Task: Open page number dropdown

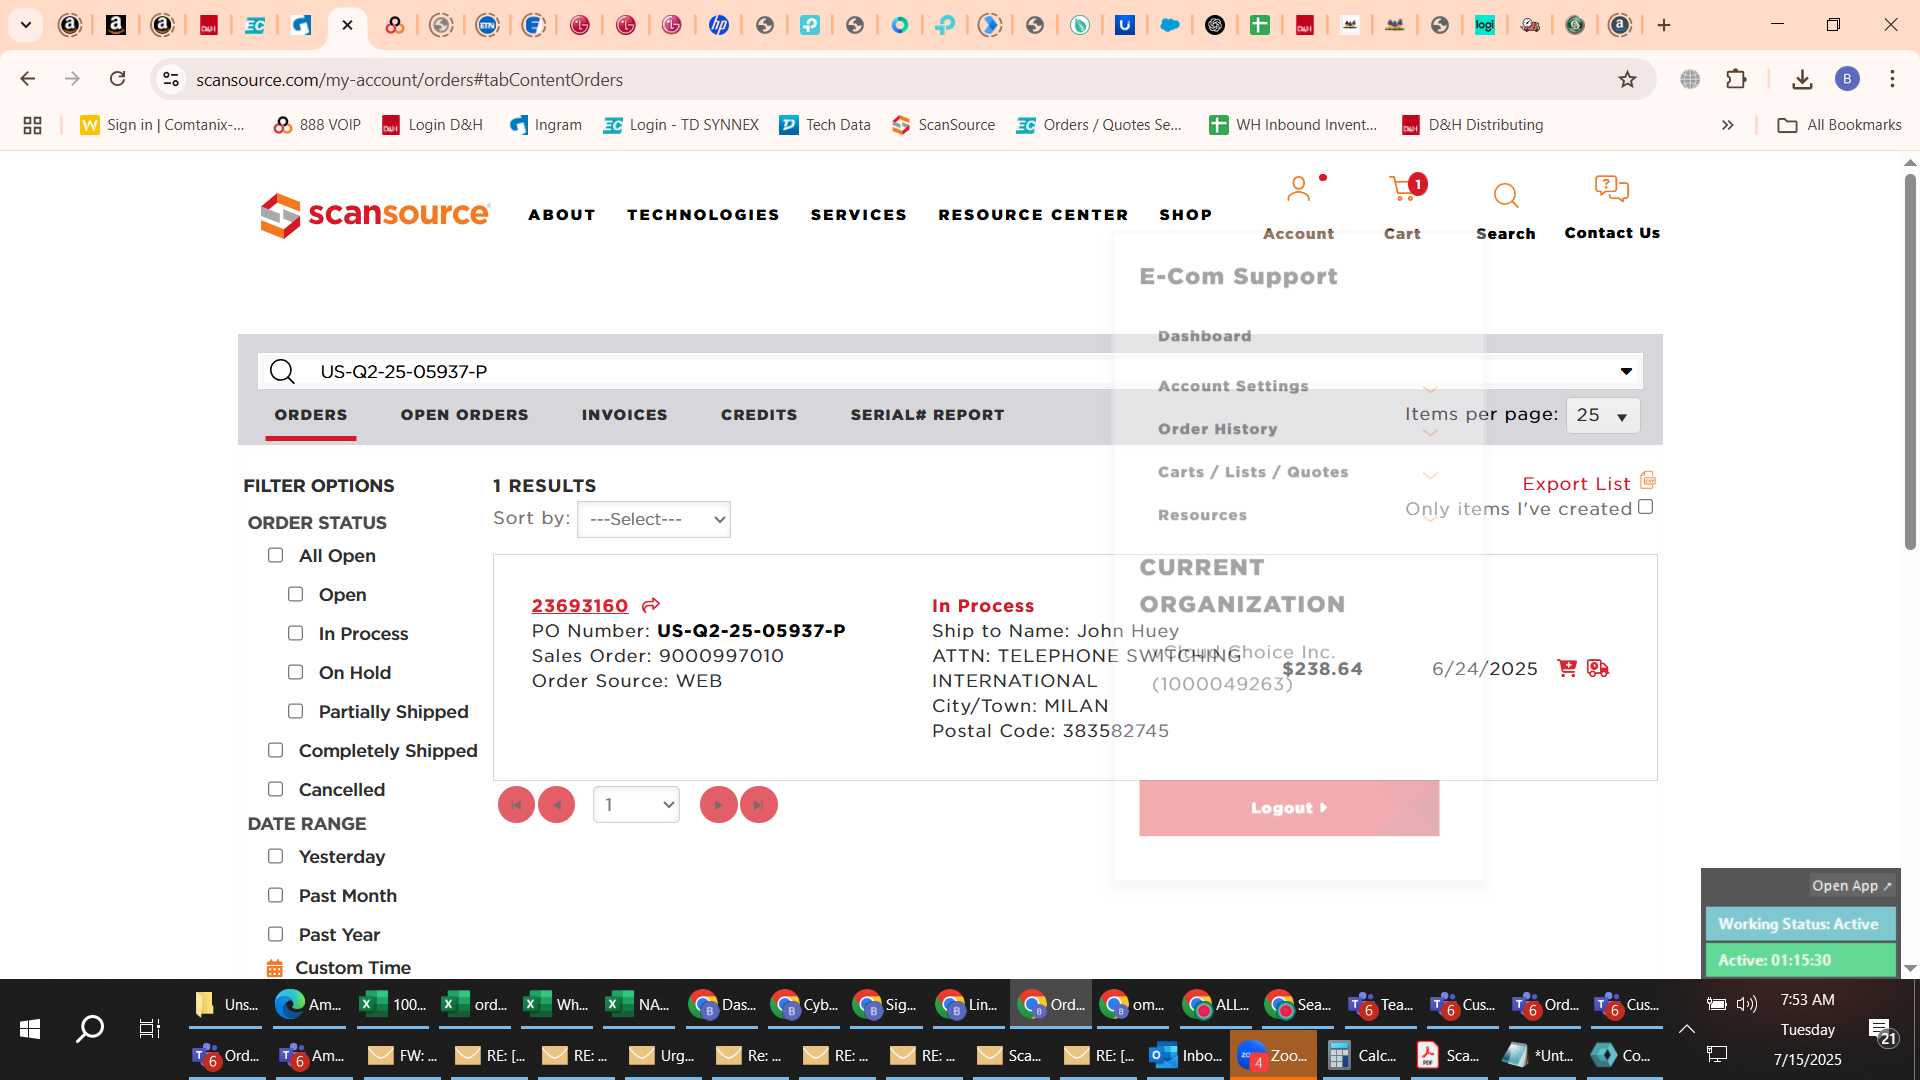Action: click(636, 805)
